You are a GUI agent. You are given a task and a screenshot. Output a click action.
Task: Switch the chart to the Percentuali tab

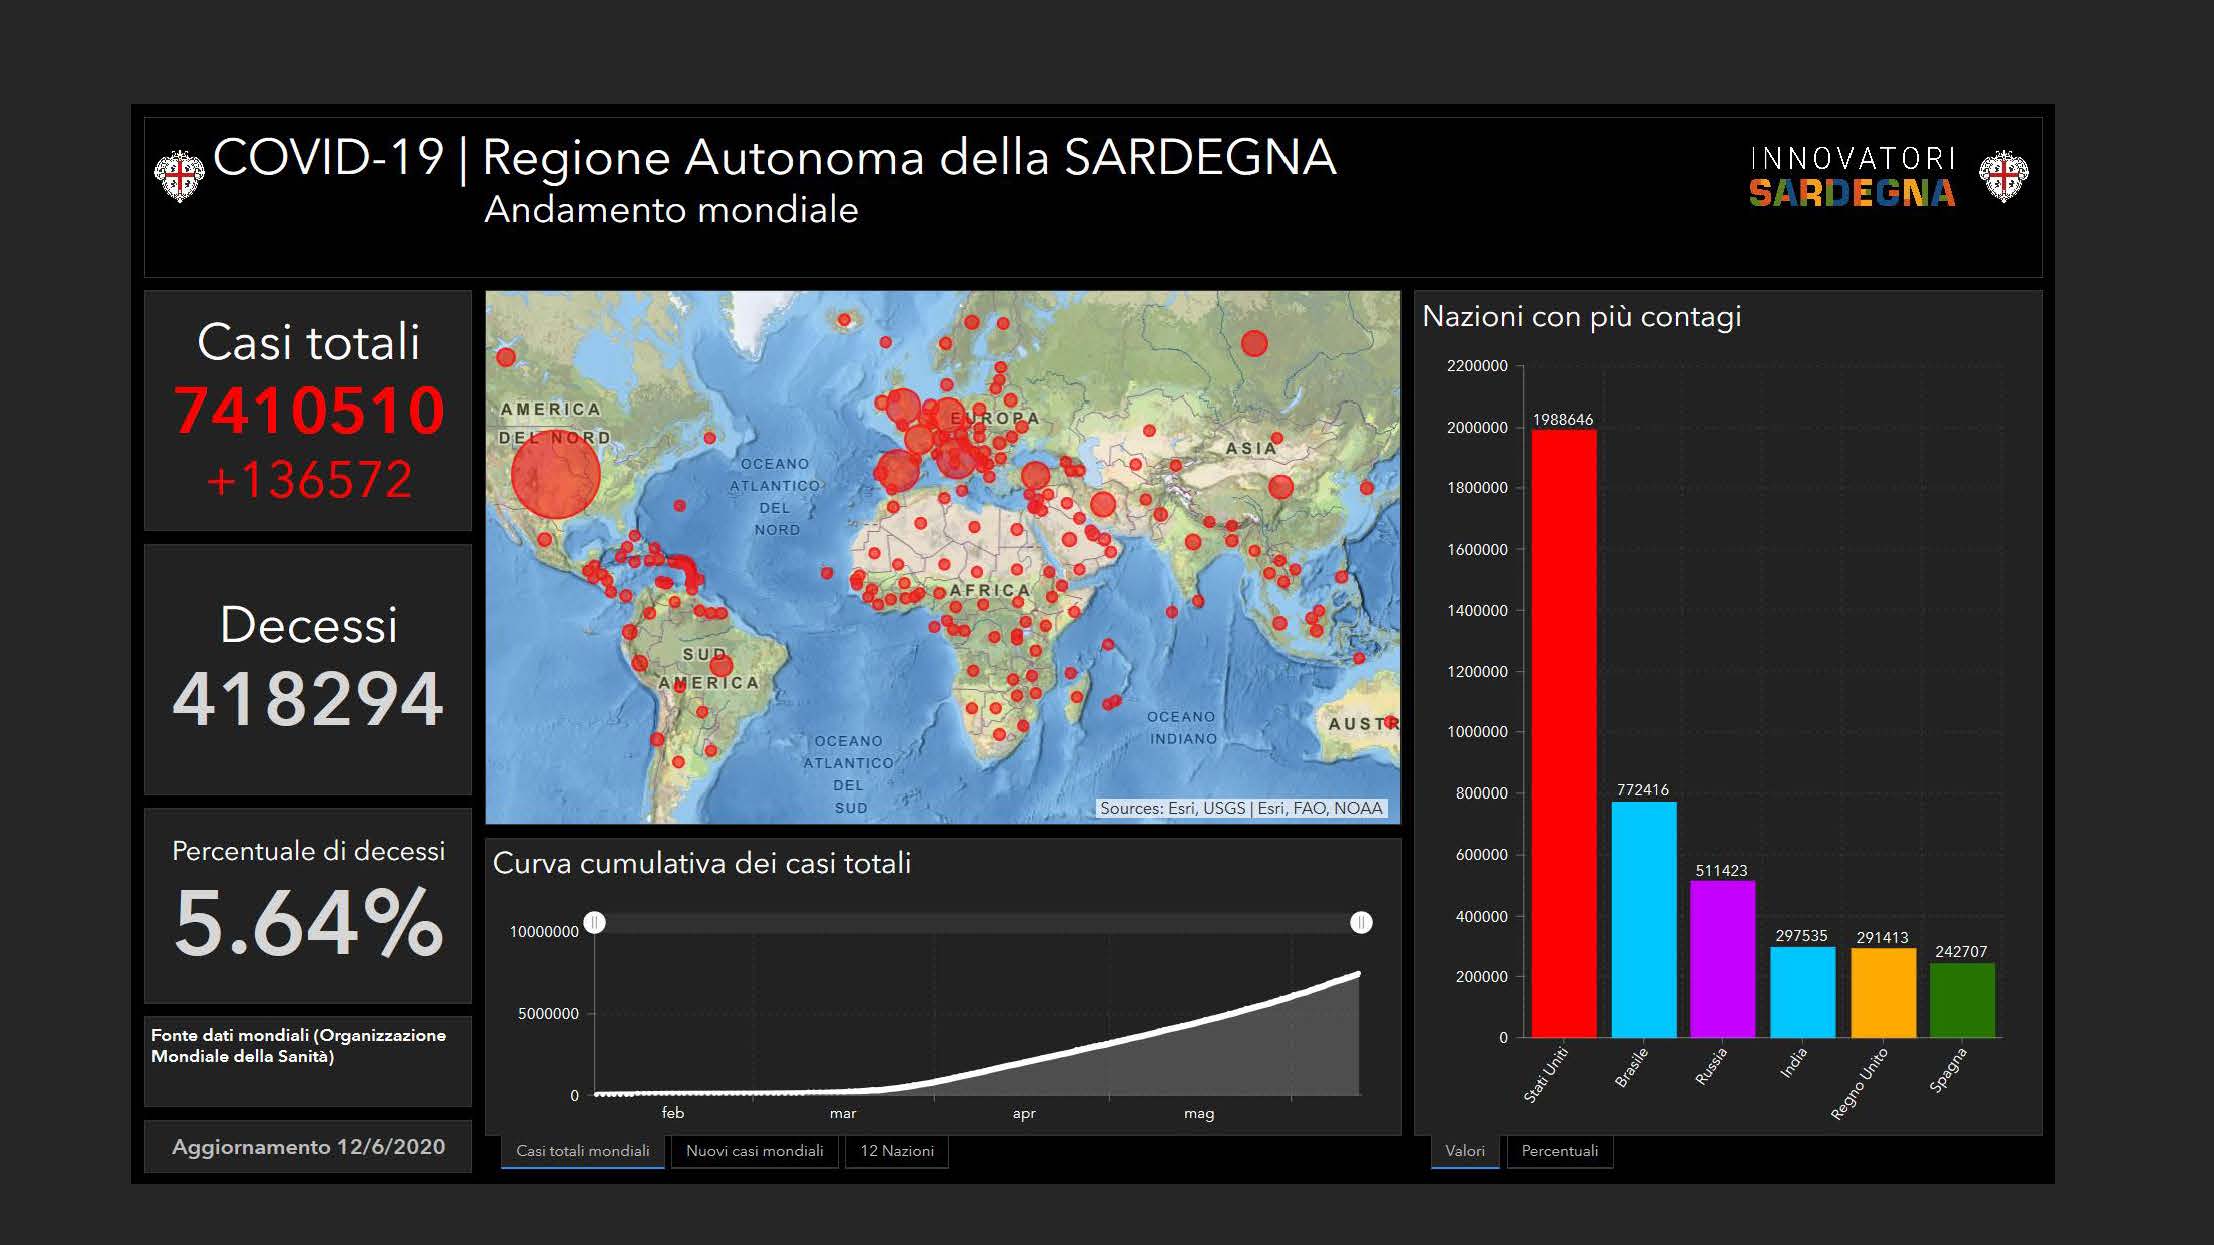coord(1559,1151)
